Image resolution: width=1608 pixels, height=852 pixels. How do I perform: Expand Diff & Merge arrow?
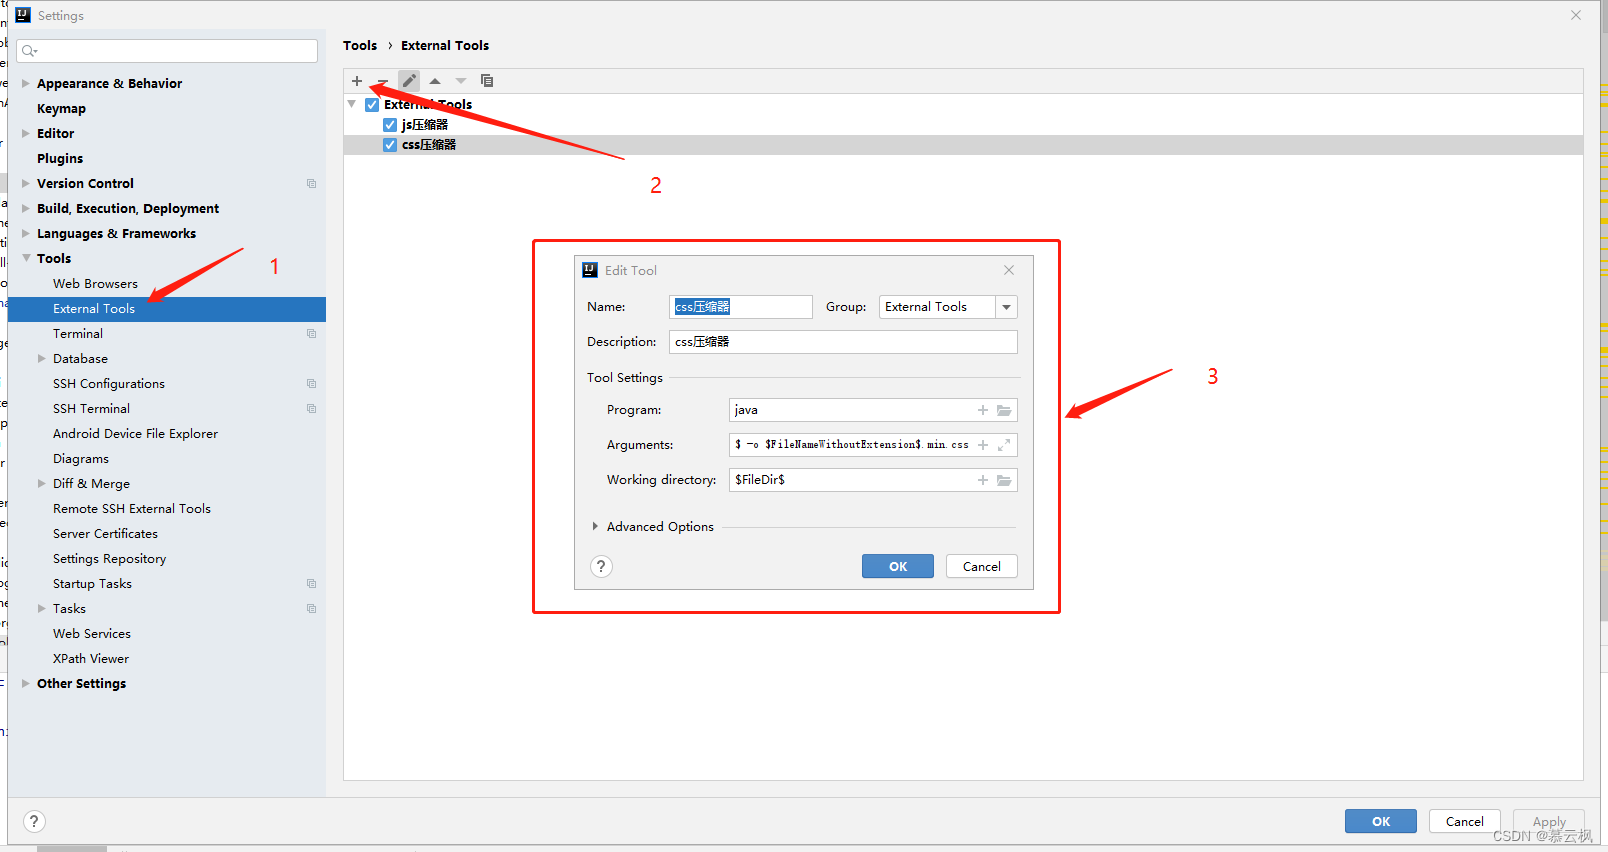tap(42, 484)
